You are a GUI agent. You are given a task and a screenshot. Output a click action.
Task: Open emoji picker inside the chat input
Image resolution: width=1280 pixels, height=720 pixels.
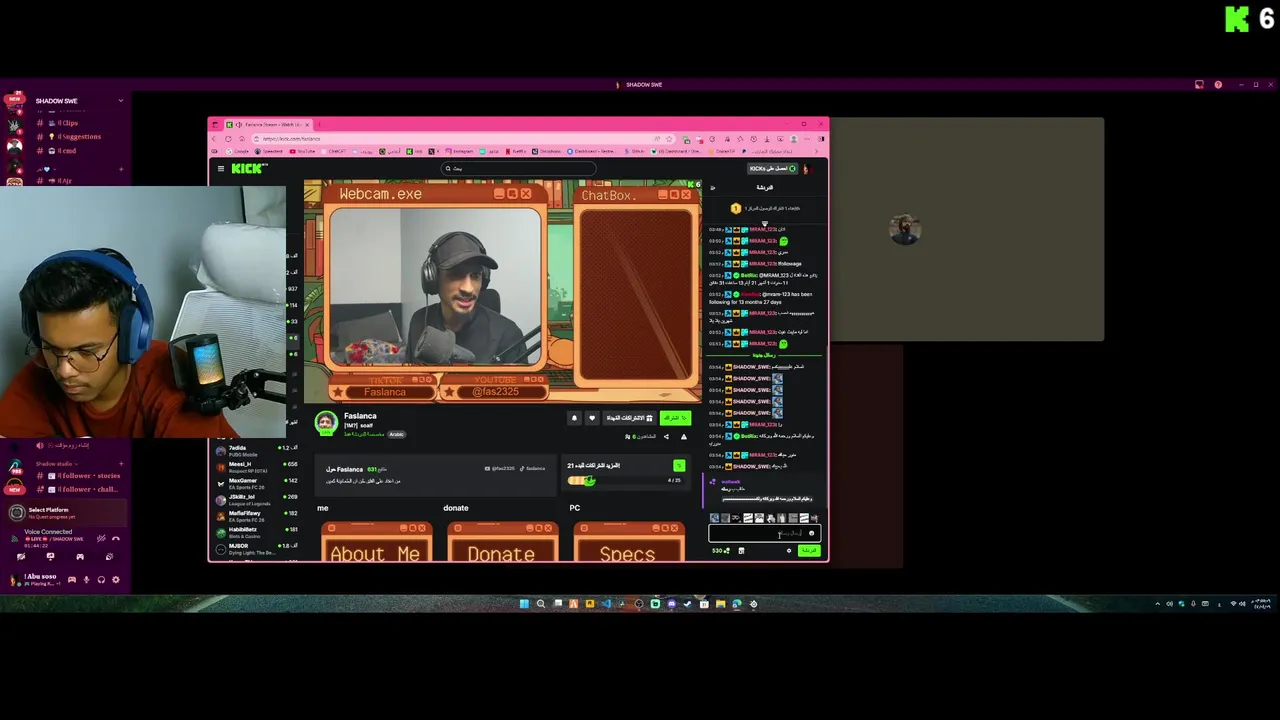coord(811,533)
